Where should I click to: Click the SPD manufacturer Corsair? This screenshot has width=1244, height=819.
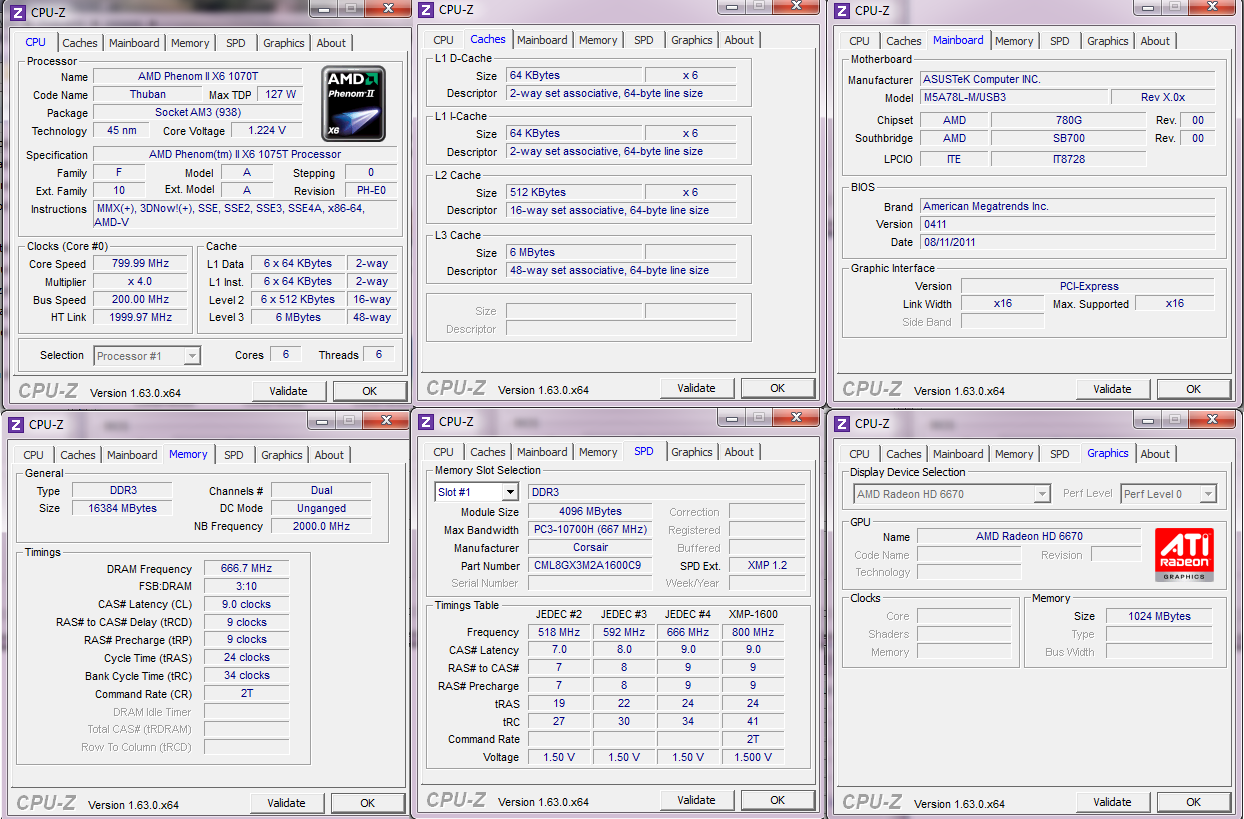coord(590,548)
